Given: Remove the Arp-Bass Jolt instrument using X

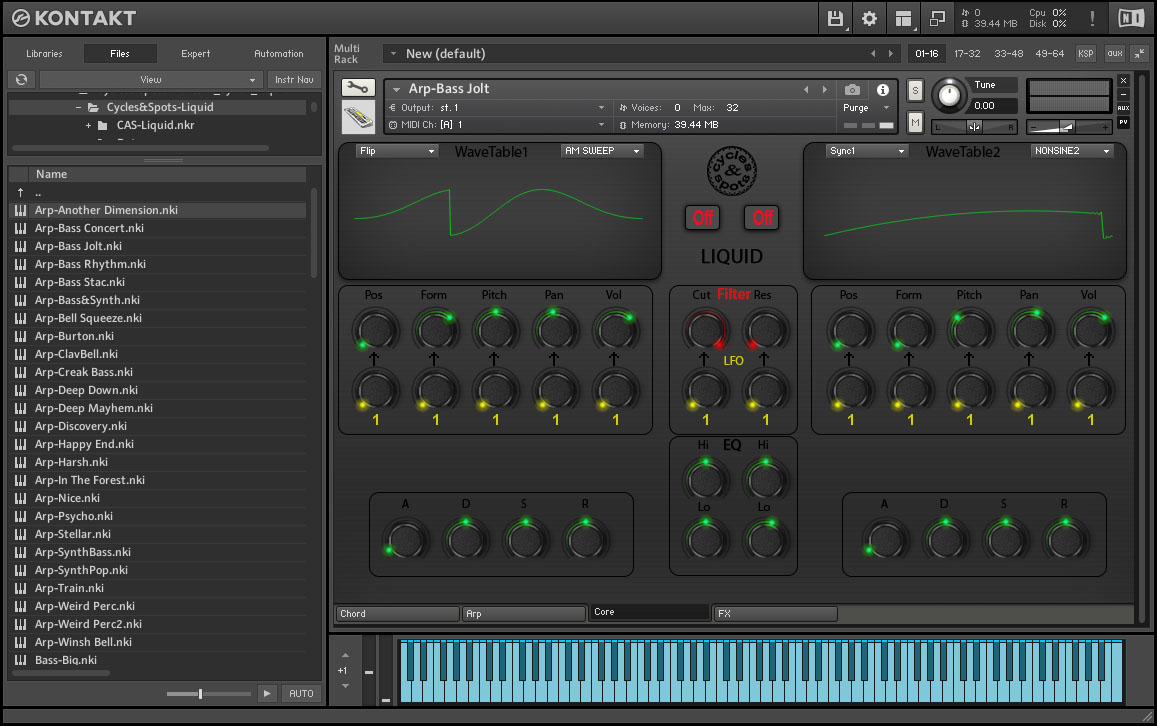Looking at the screenshot, I should point(1123,80).
